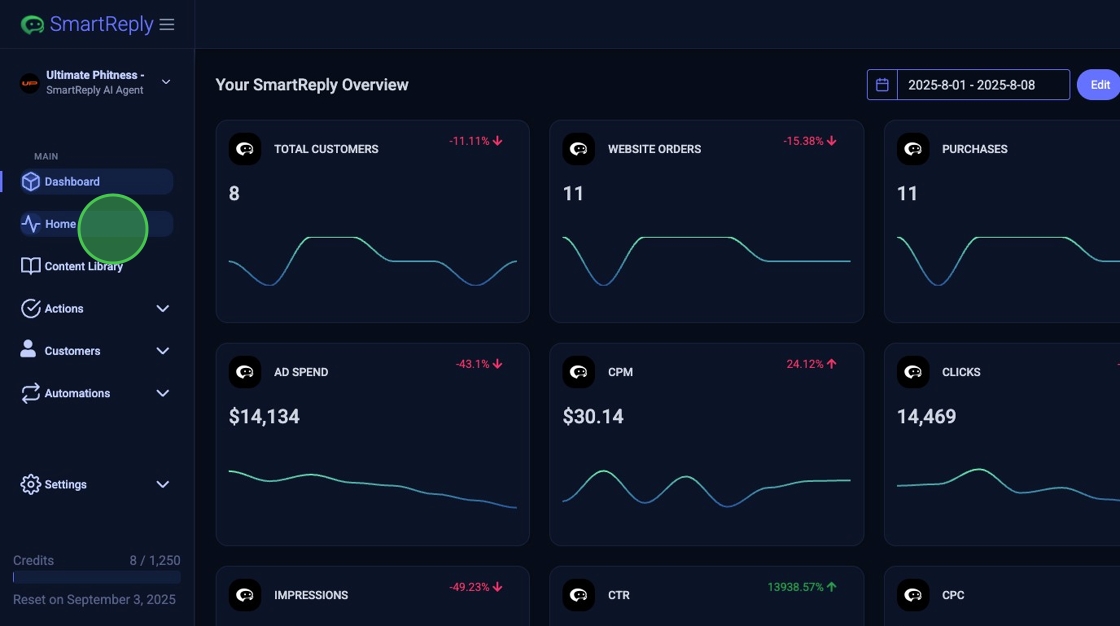Viewport: 1120px width, 626px height.
Task: Click the Website Orders card icon
Action: pyautogui.click(x=579, y=149)
